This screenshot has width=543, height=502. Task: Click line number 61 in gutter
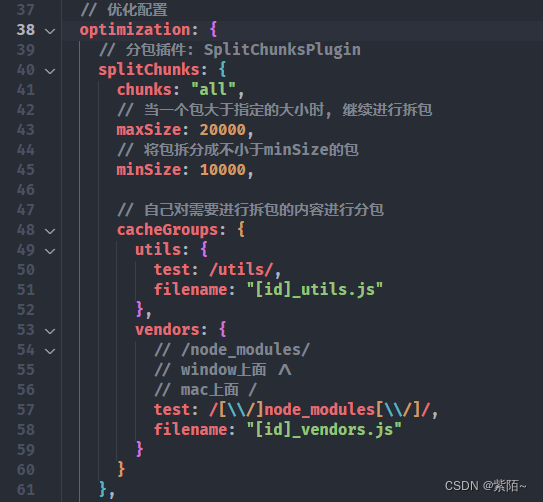click(26, 490)
